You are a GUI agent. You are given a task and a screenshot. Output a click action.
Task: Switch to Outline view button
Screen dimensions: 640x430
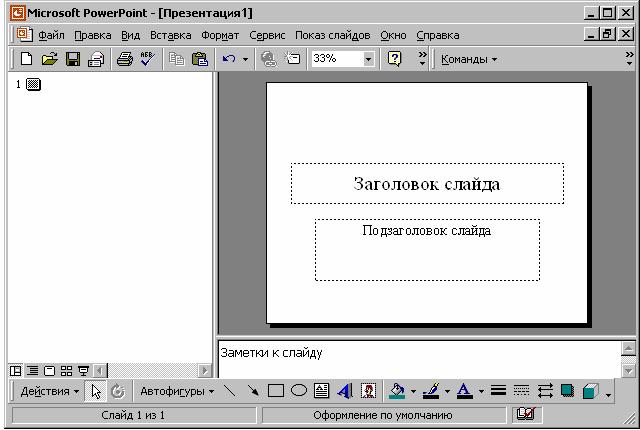coord(32,370)
